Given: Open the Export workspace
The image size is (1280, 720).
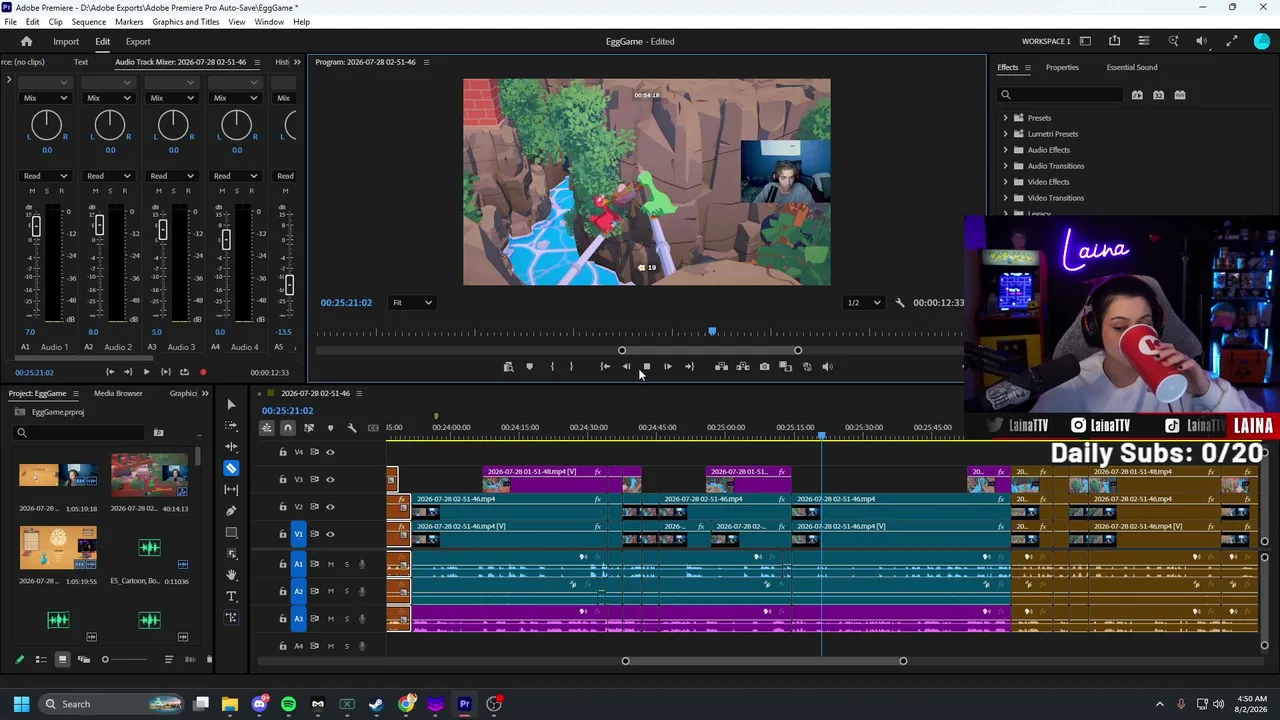Looking at the screenshot, I should point(138,42).
